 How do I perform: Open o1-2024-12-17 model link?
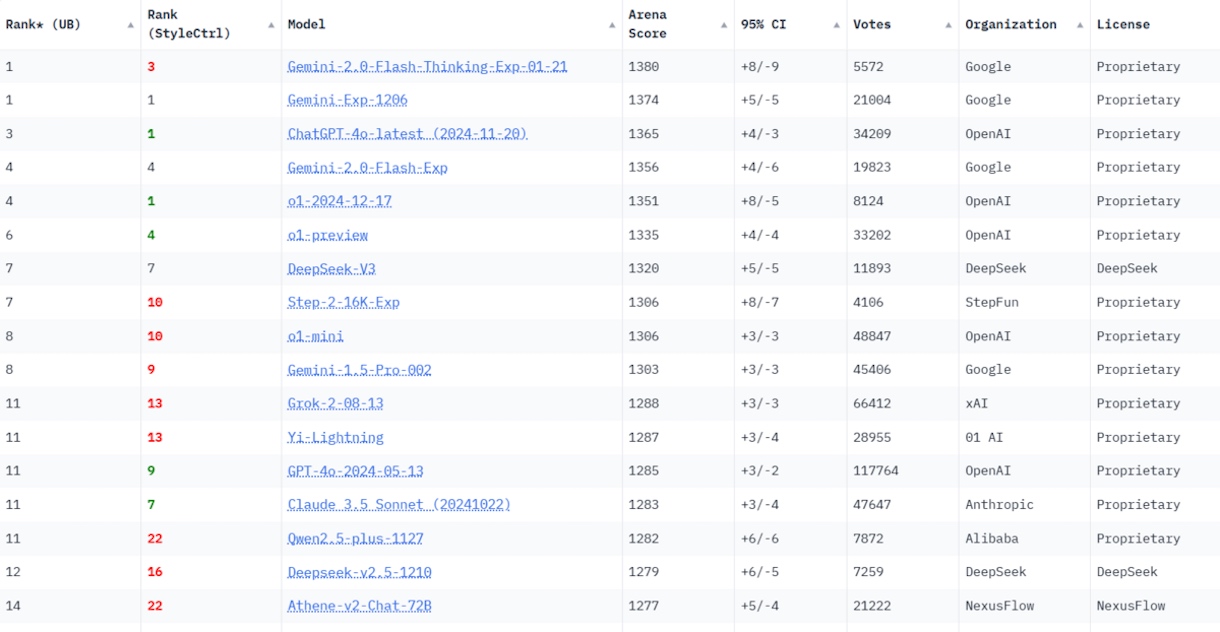tap(339, 201)
